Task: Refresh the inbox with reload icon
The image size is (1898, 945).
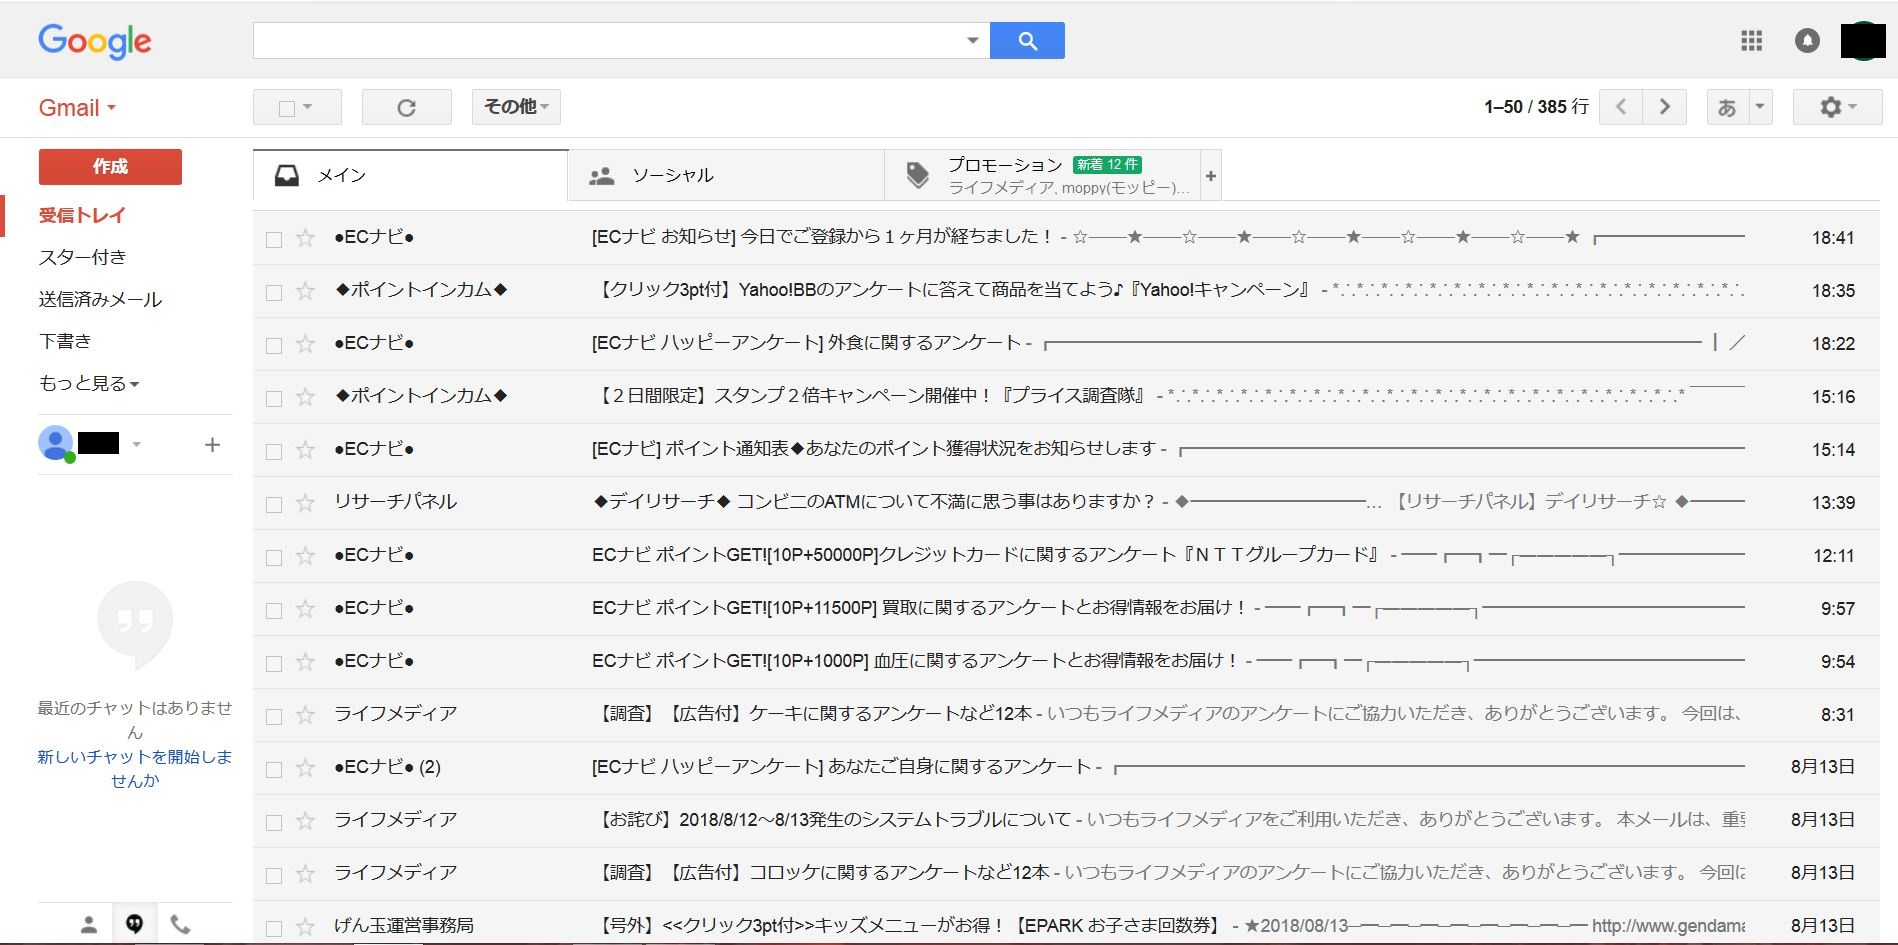Action: (x=406, y=107)
